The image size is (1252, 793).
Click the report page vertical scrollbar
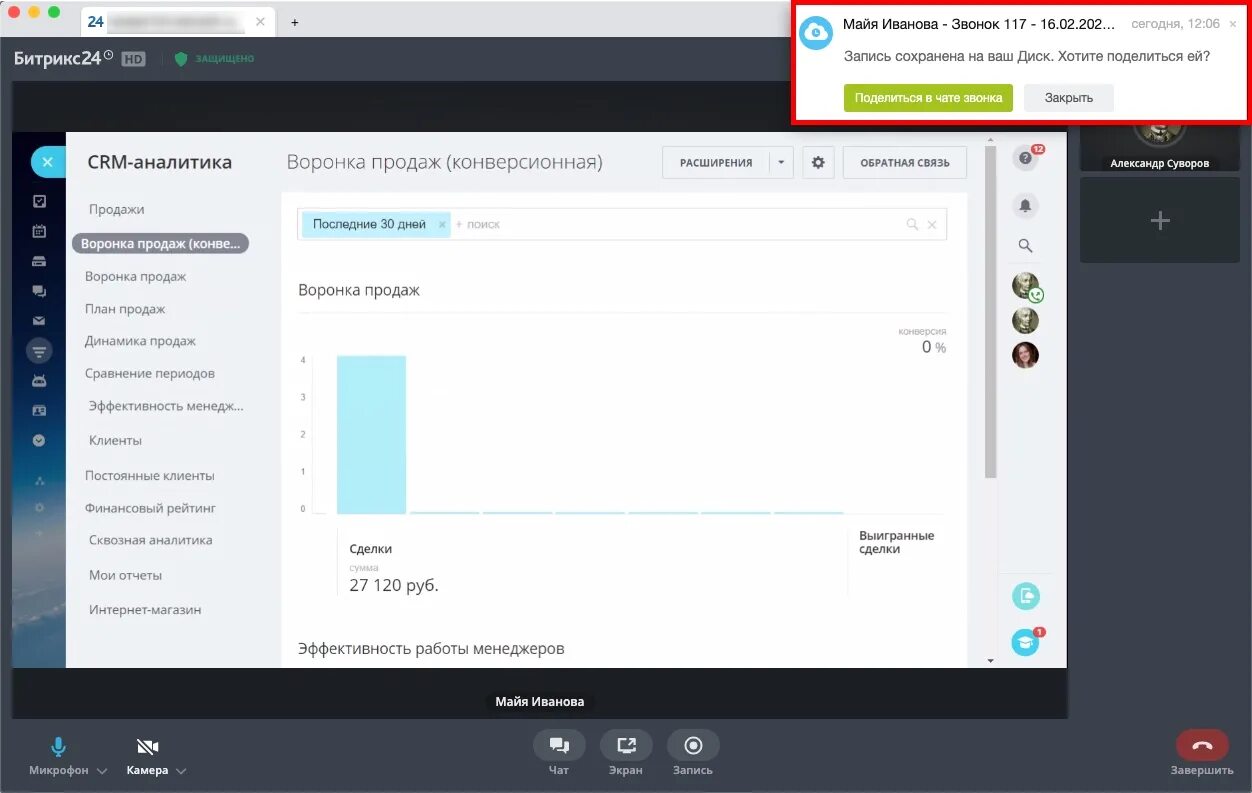pos(991,313)
